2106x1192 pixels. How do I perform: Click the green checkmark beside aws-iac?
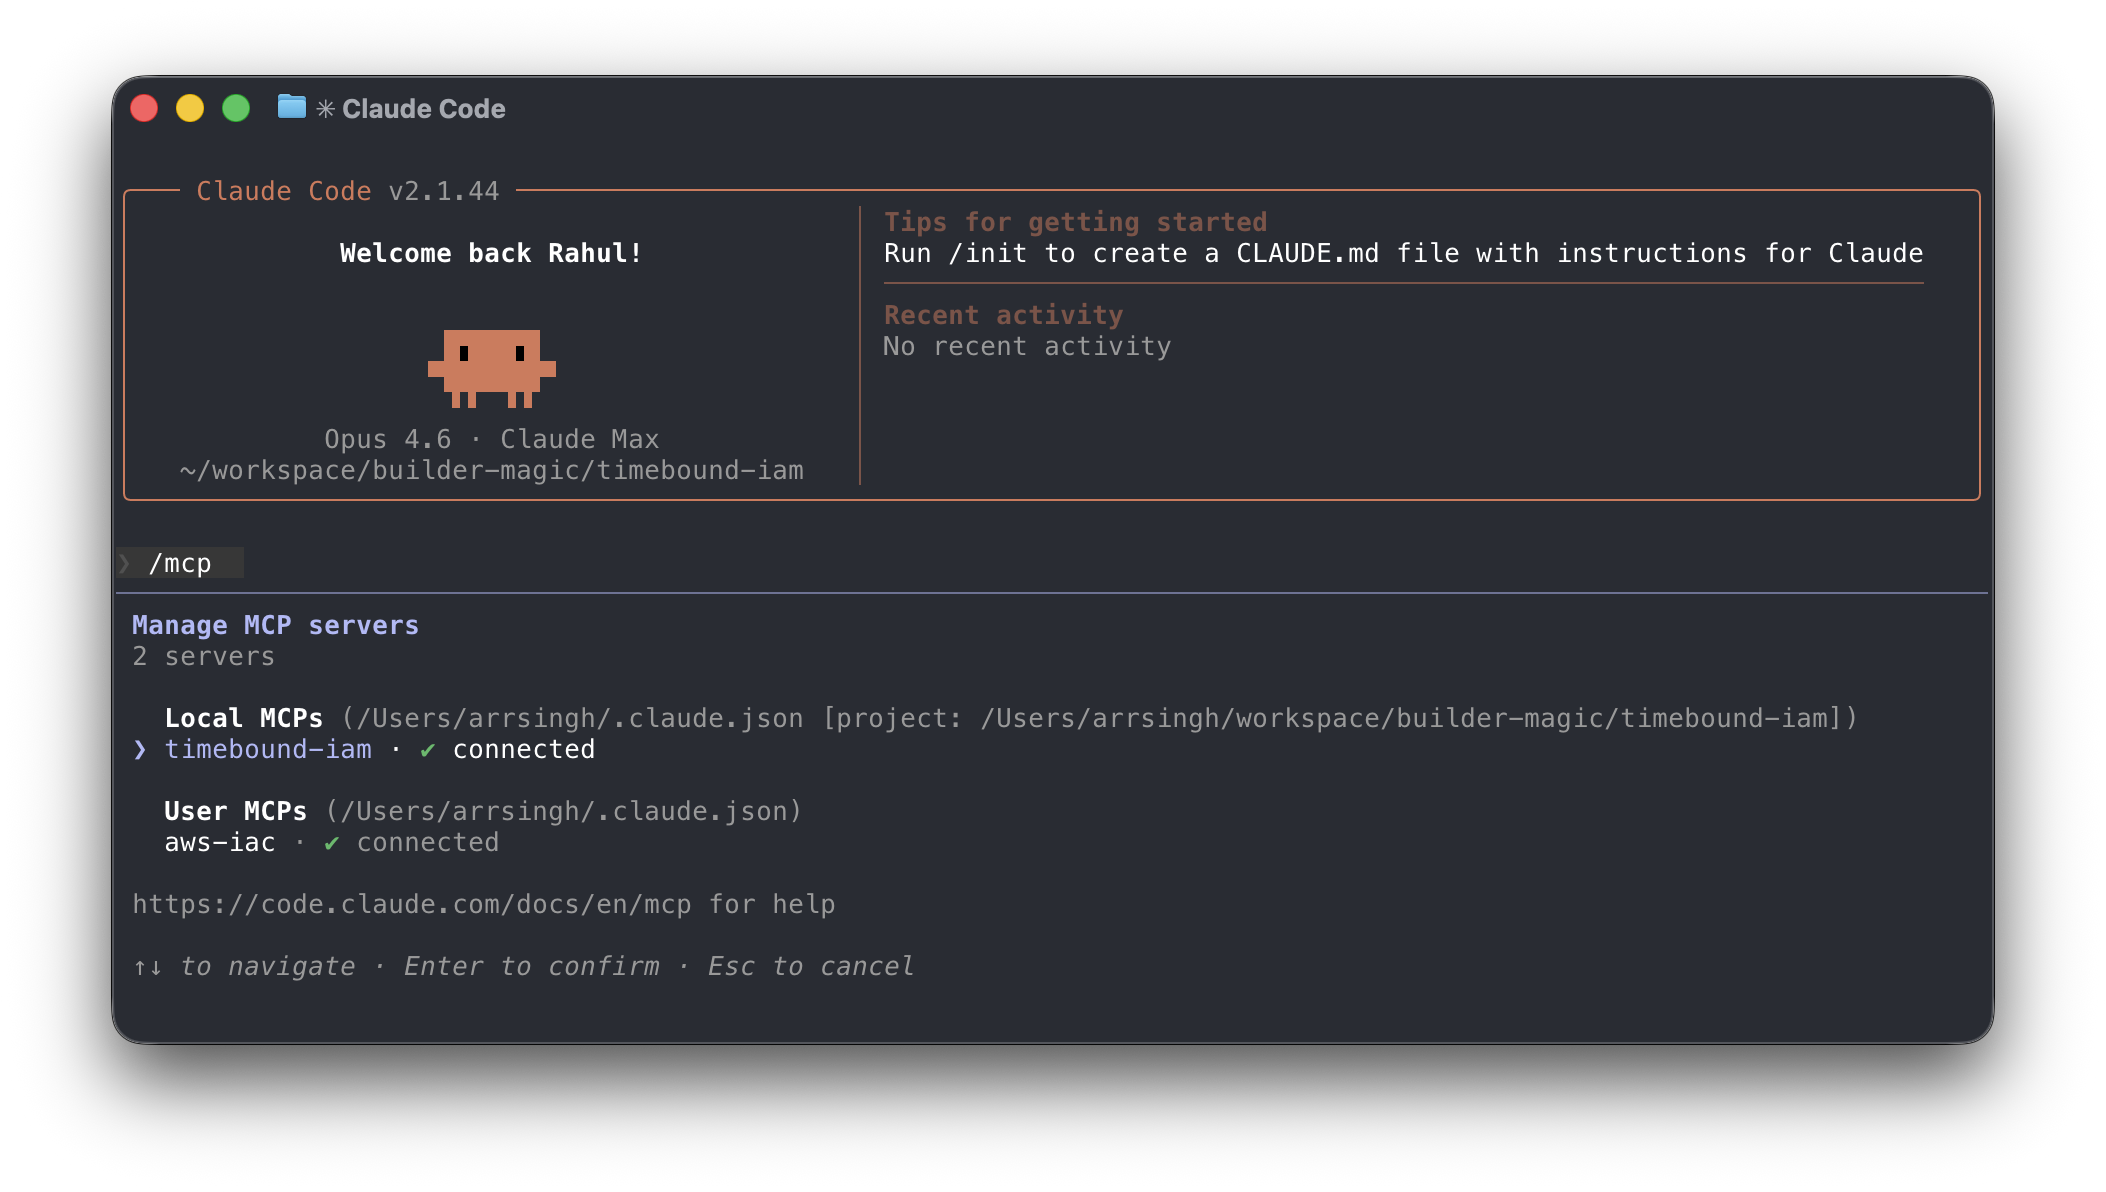click(331, 842)
